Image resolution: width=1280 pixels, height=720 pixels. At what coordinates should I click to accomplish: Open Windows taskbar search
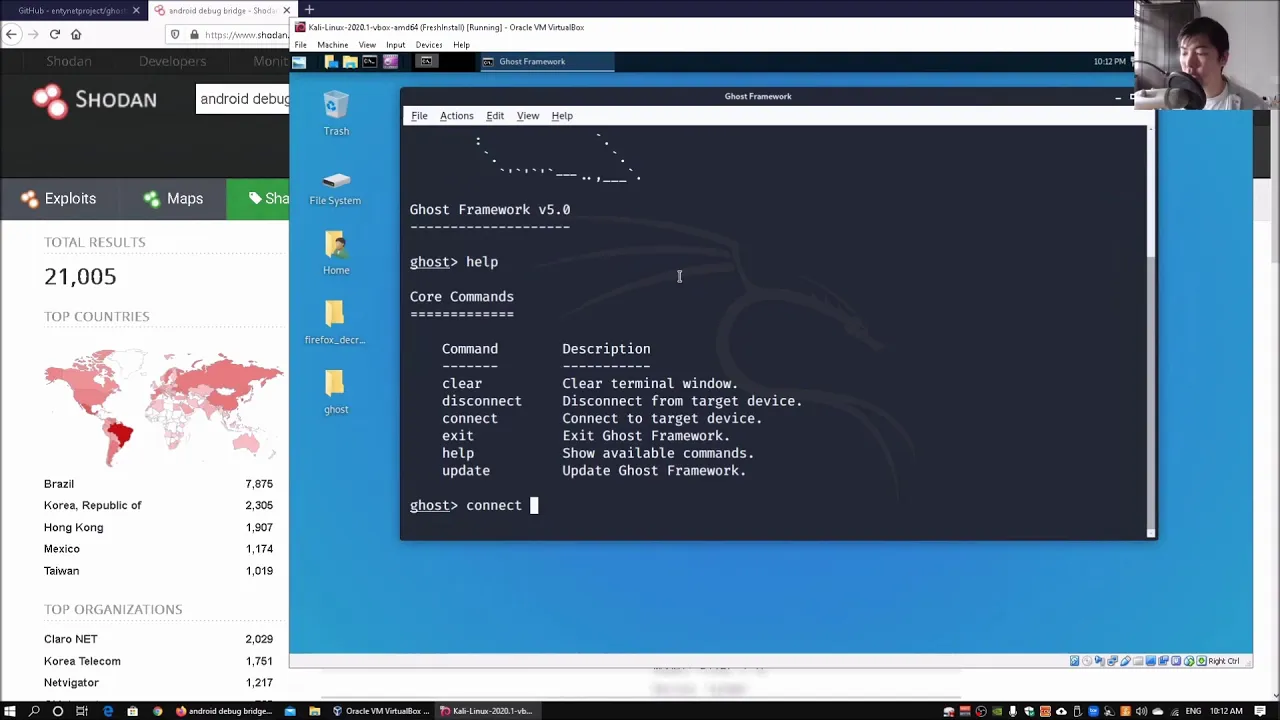pos(34,711)
